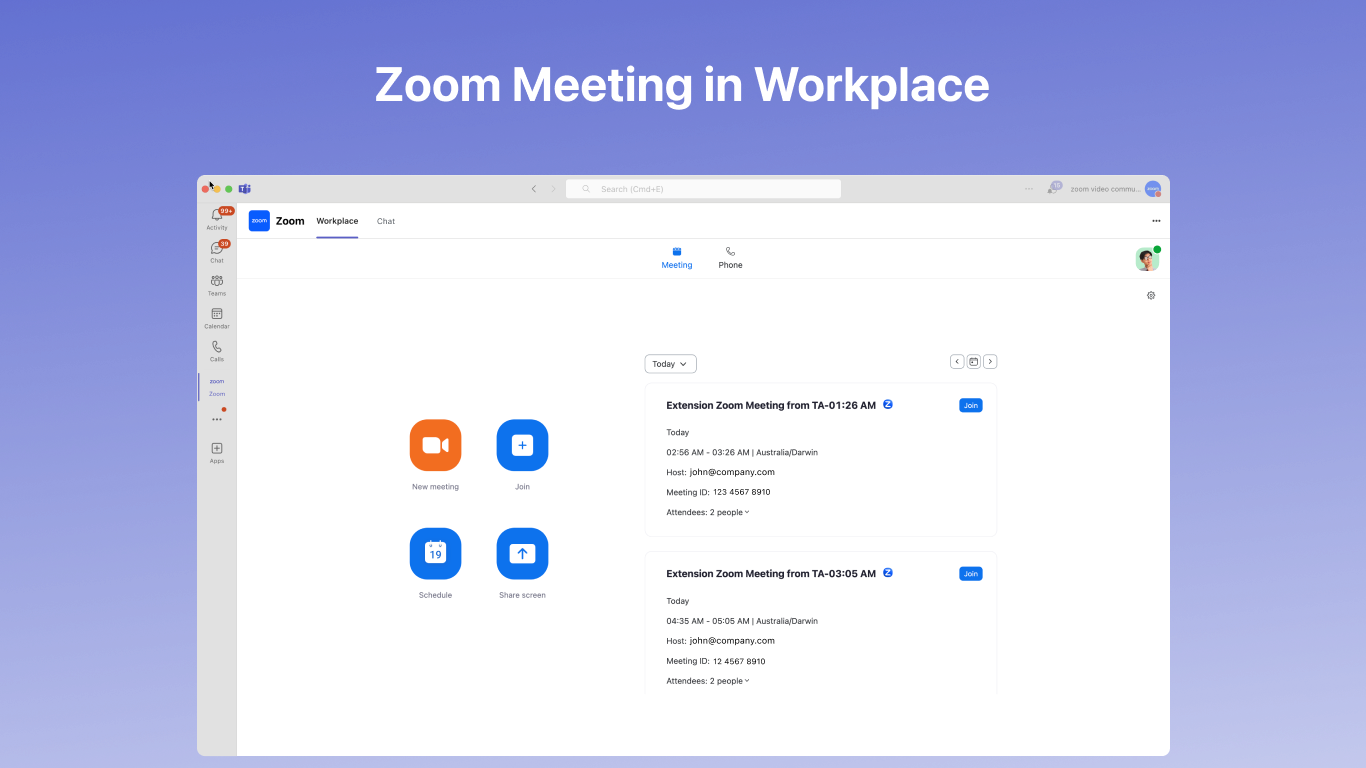Screen dimensions: 1366x768
Task: Open Teams section in the sidebar
Action: coord(217,285)
